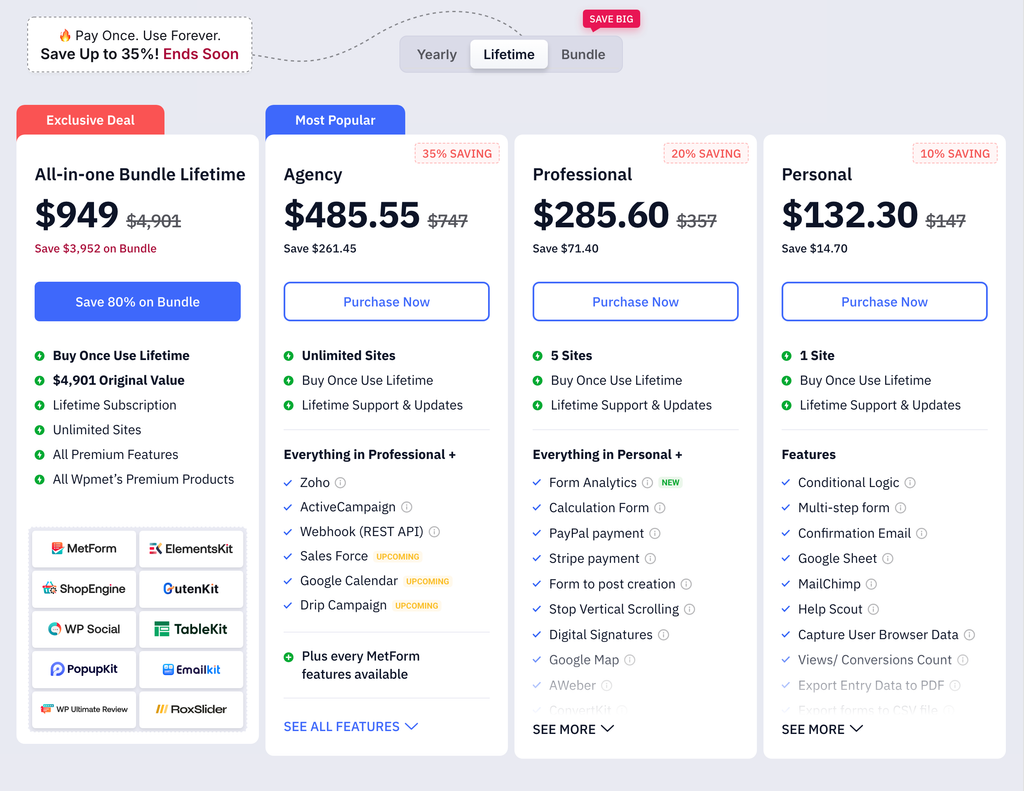Click the info icon next to Zoho
This screenshot has height=791, width=1024.
[340, 483]
